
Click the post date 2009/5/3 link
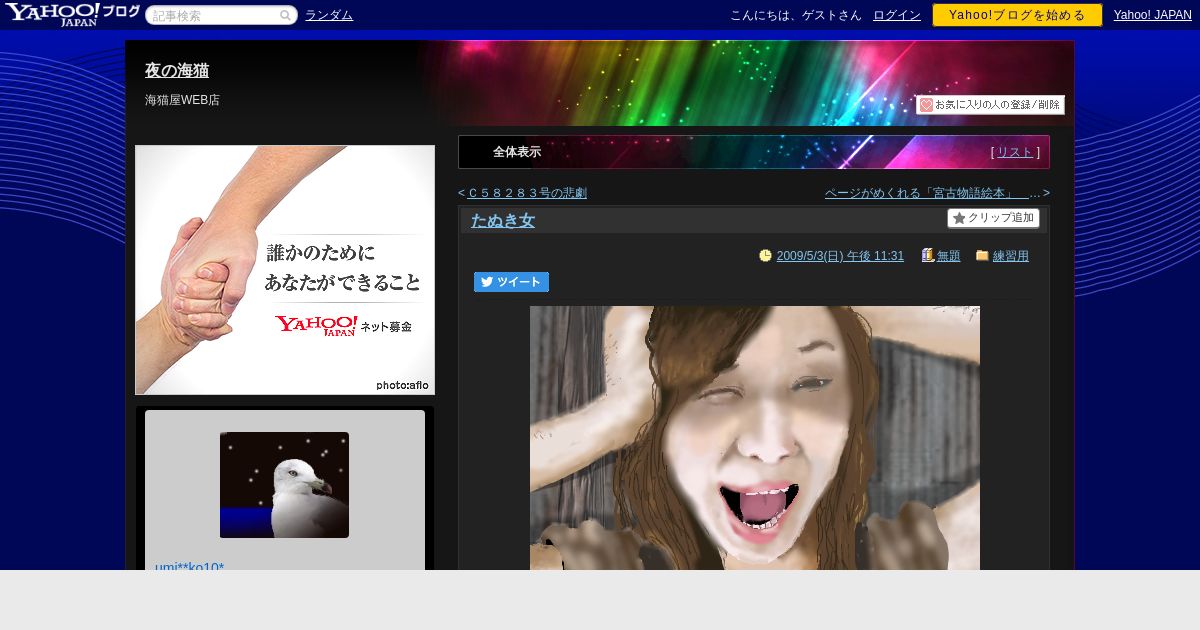pos(840,256)
